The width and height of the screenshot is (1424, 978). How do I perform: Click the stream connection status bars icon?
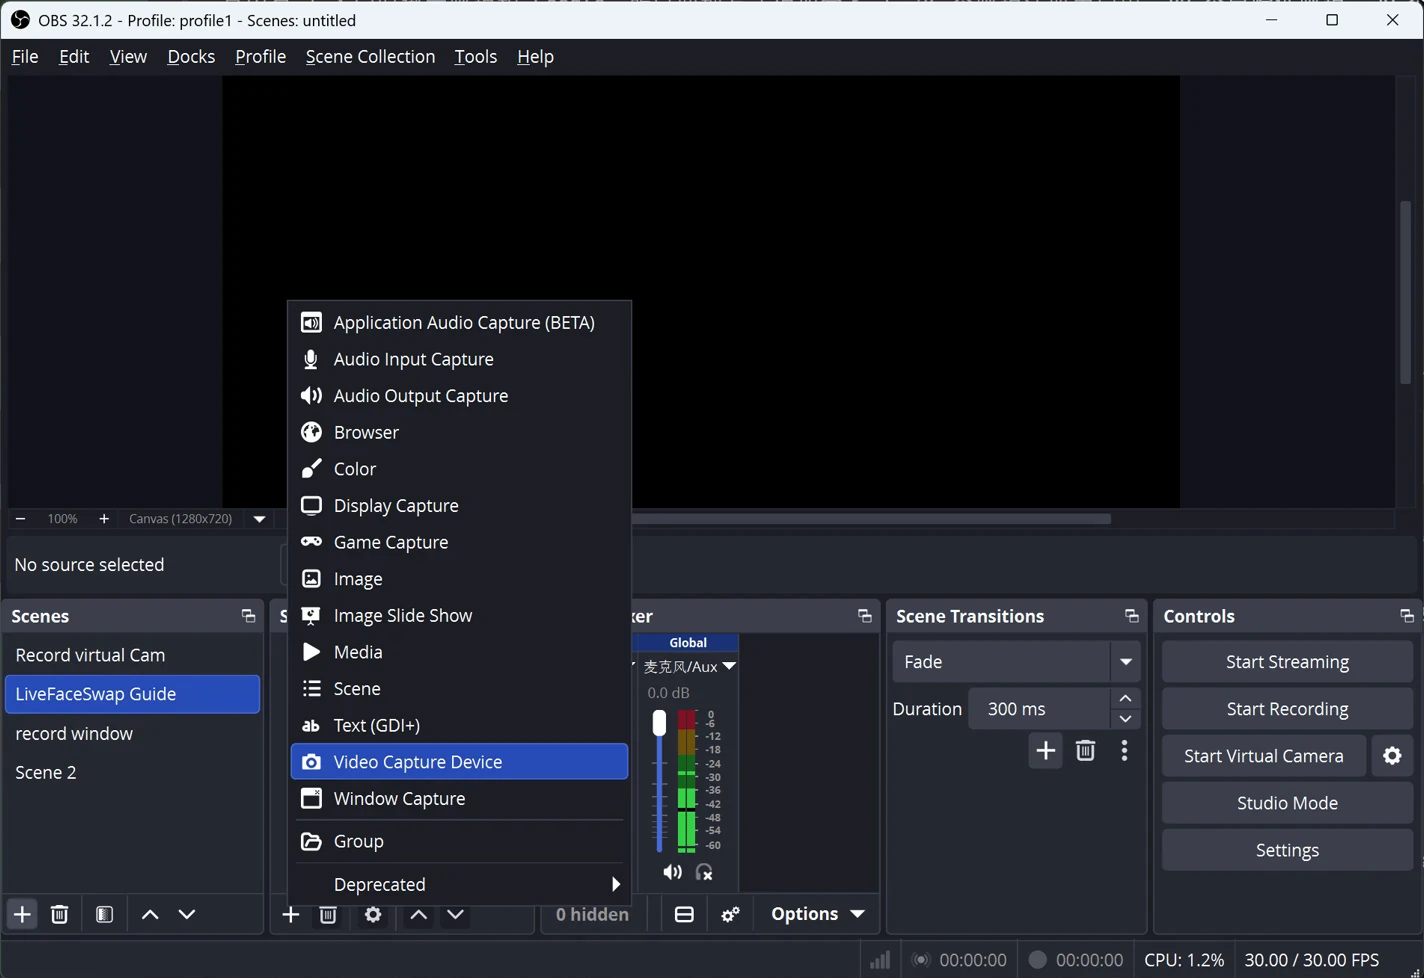tap(880, 960)
